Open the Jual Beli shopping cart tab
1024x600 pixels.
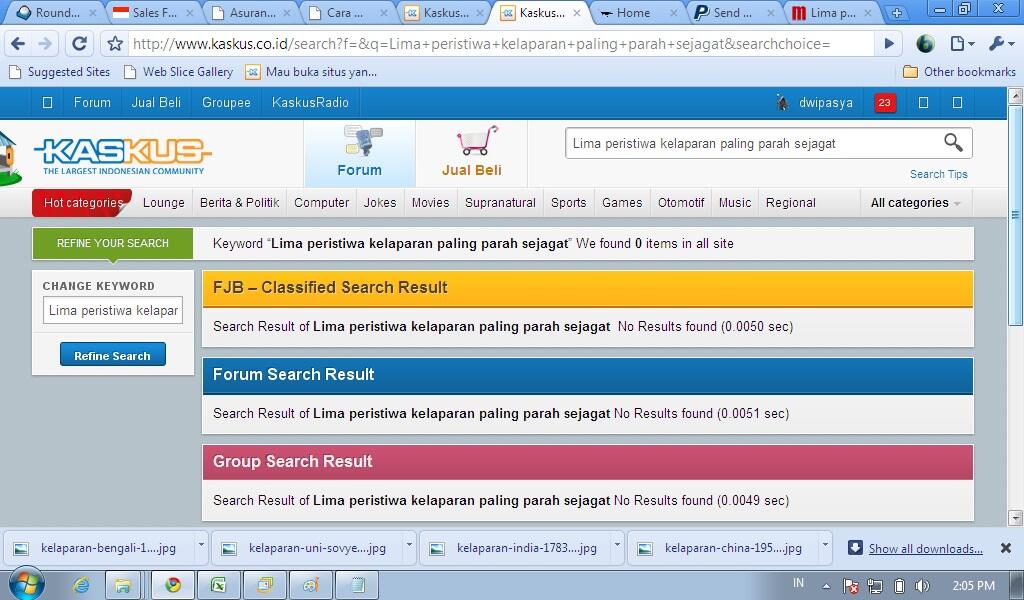point(472,153)
